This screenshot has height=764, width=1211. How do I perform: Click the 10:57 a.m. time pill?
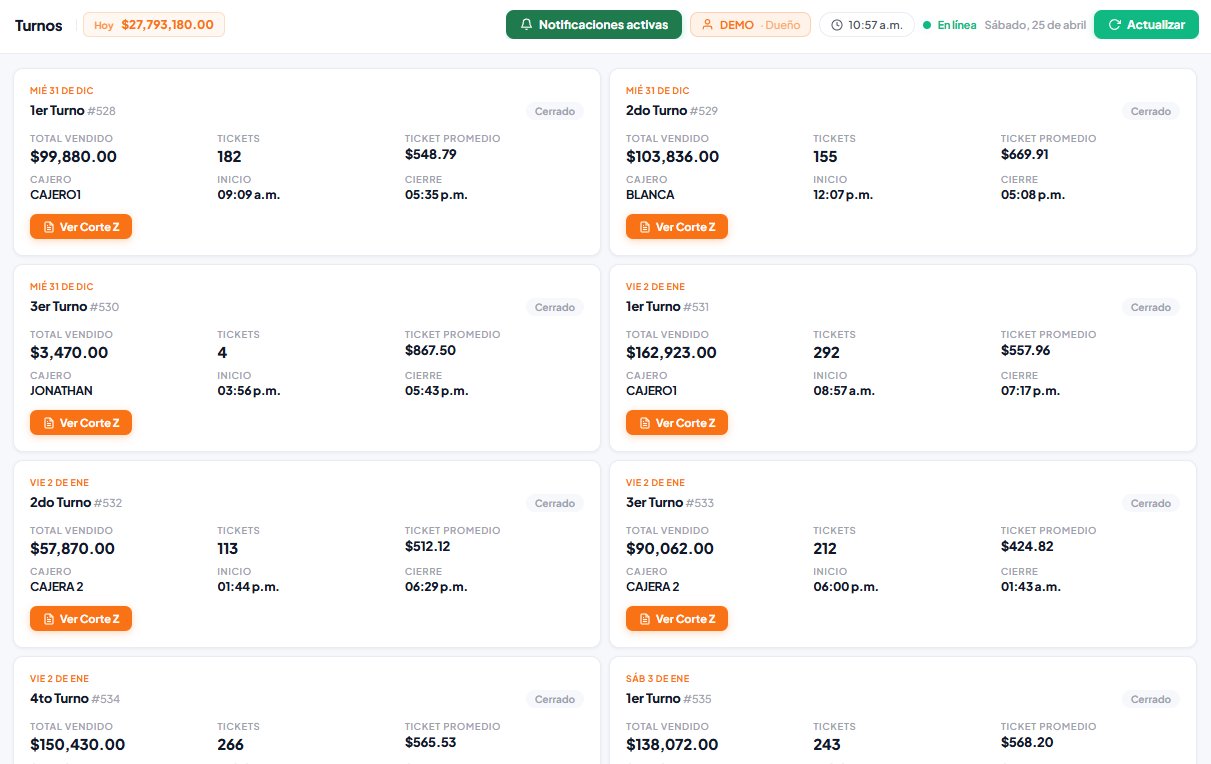coord(866,25)
